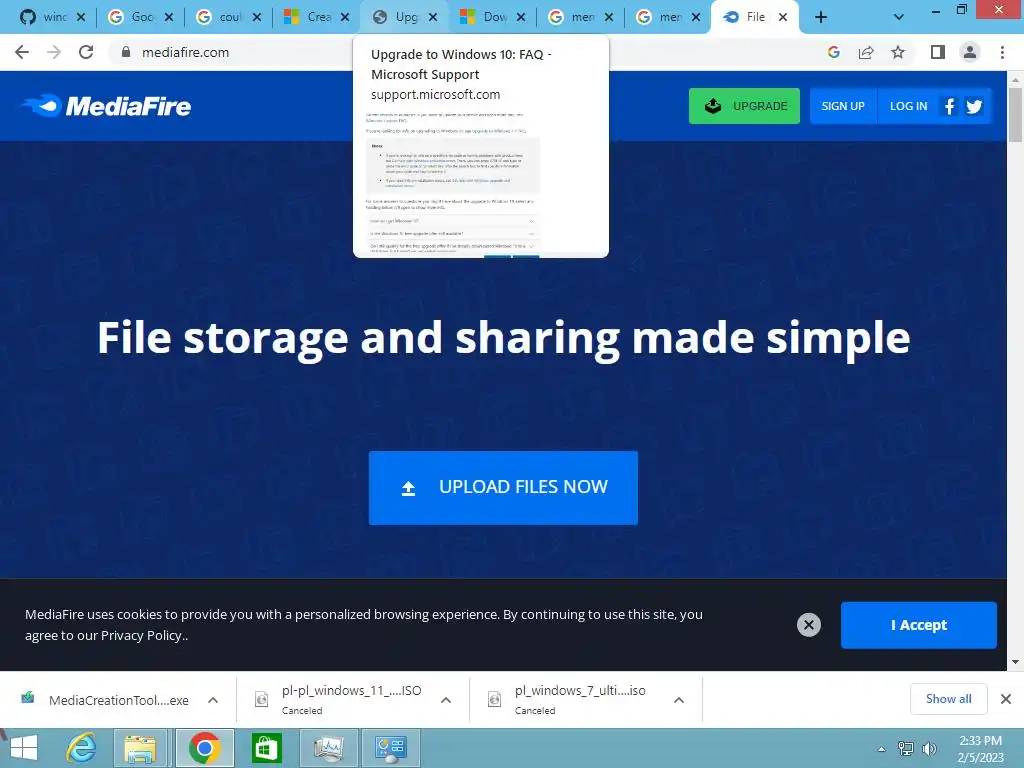
Task: Click the SIGN UP button
Action: [843, 106]
